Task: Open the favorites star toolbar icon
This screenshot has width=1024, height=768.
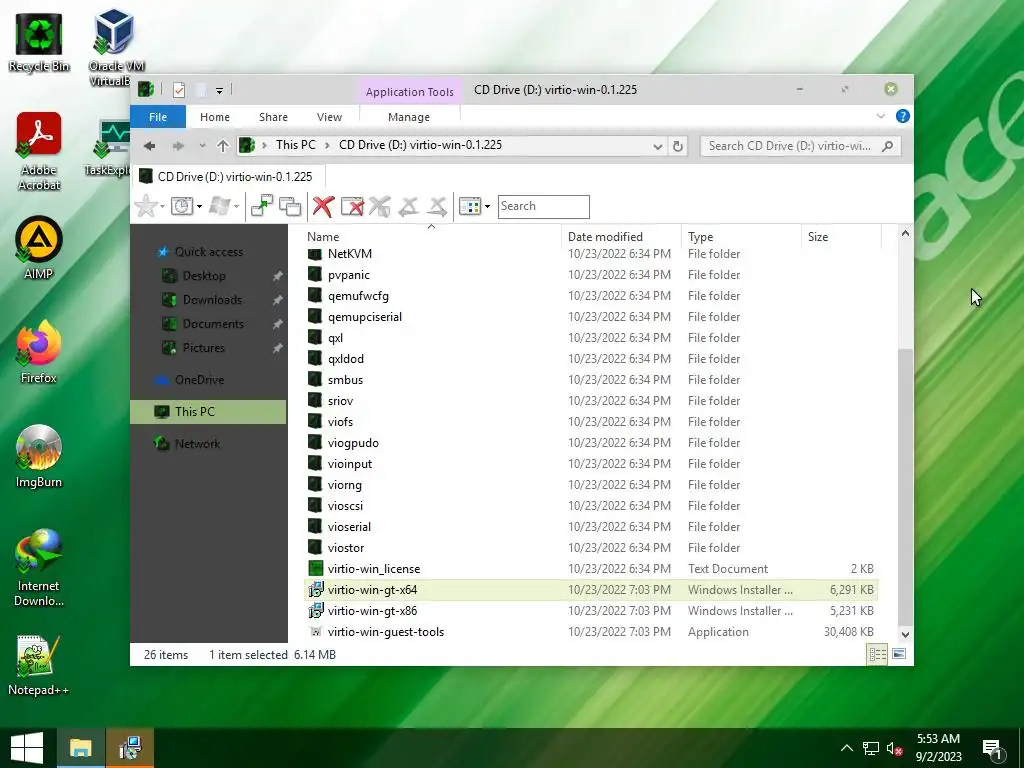Action: coord(146,206)
